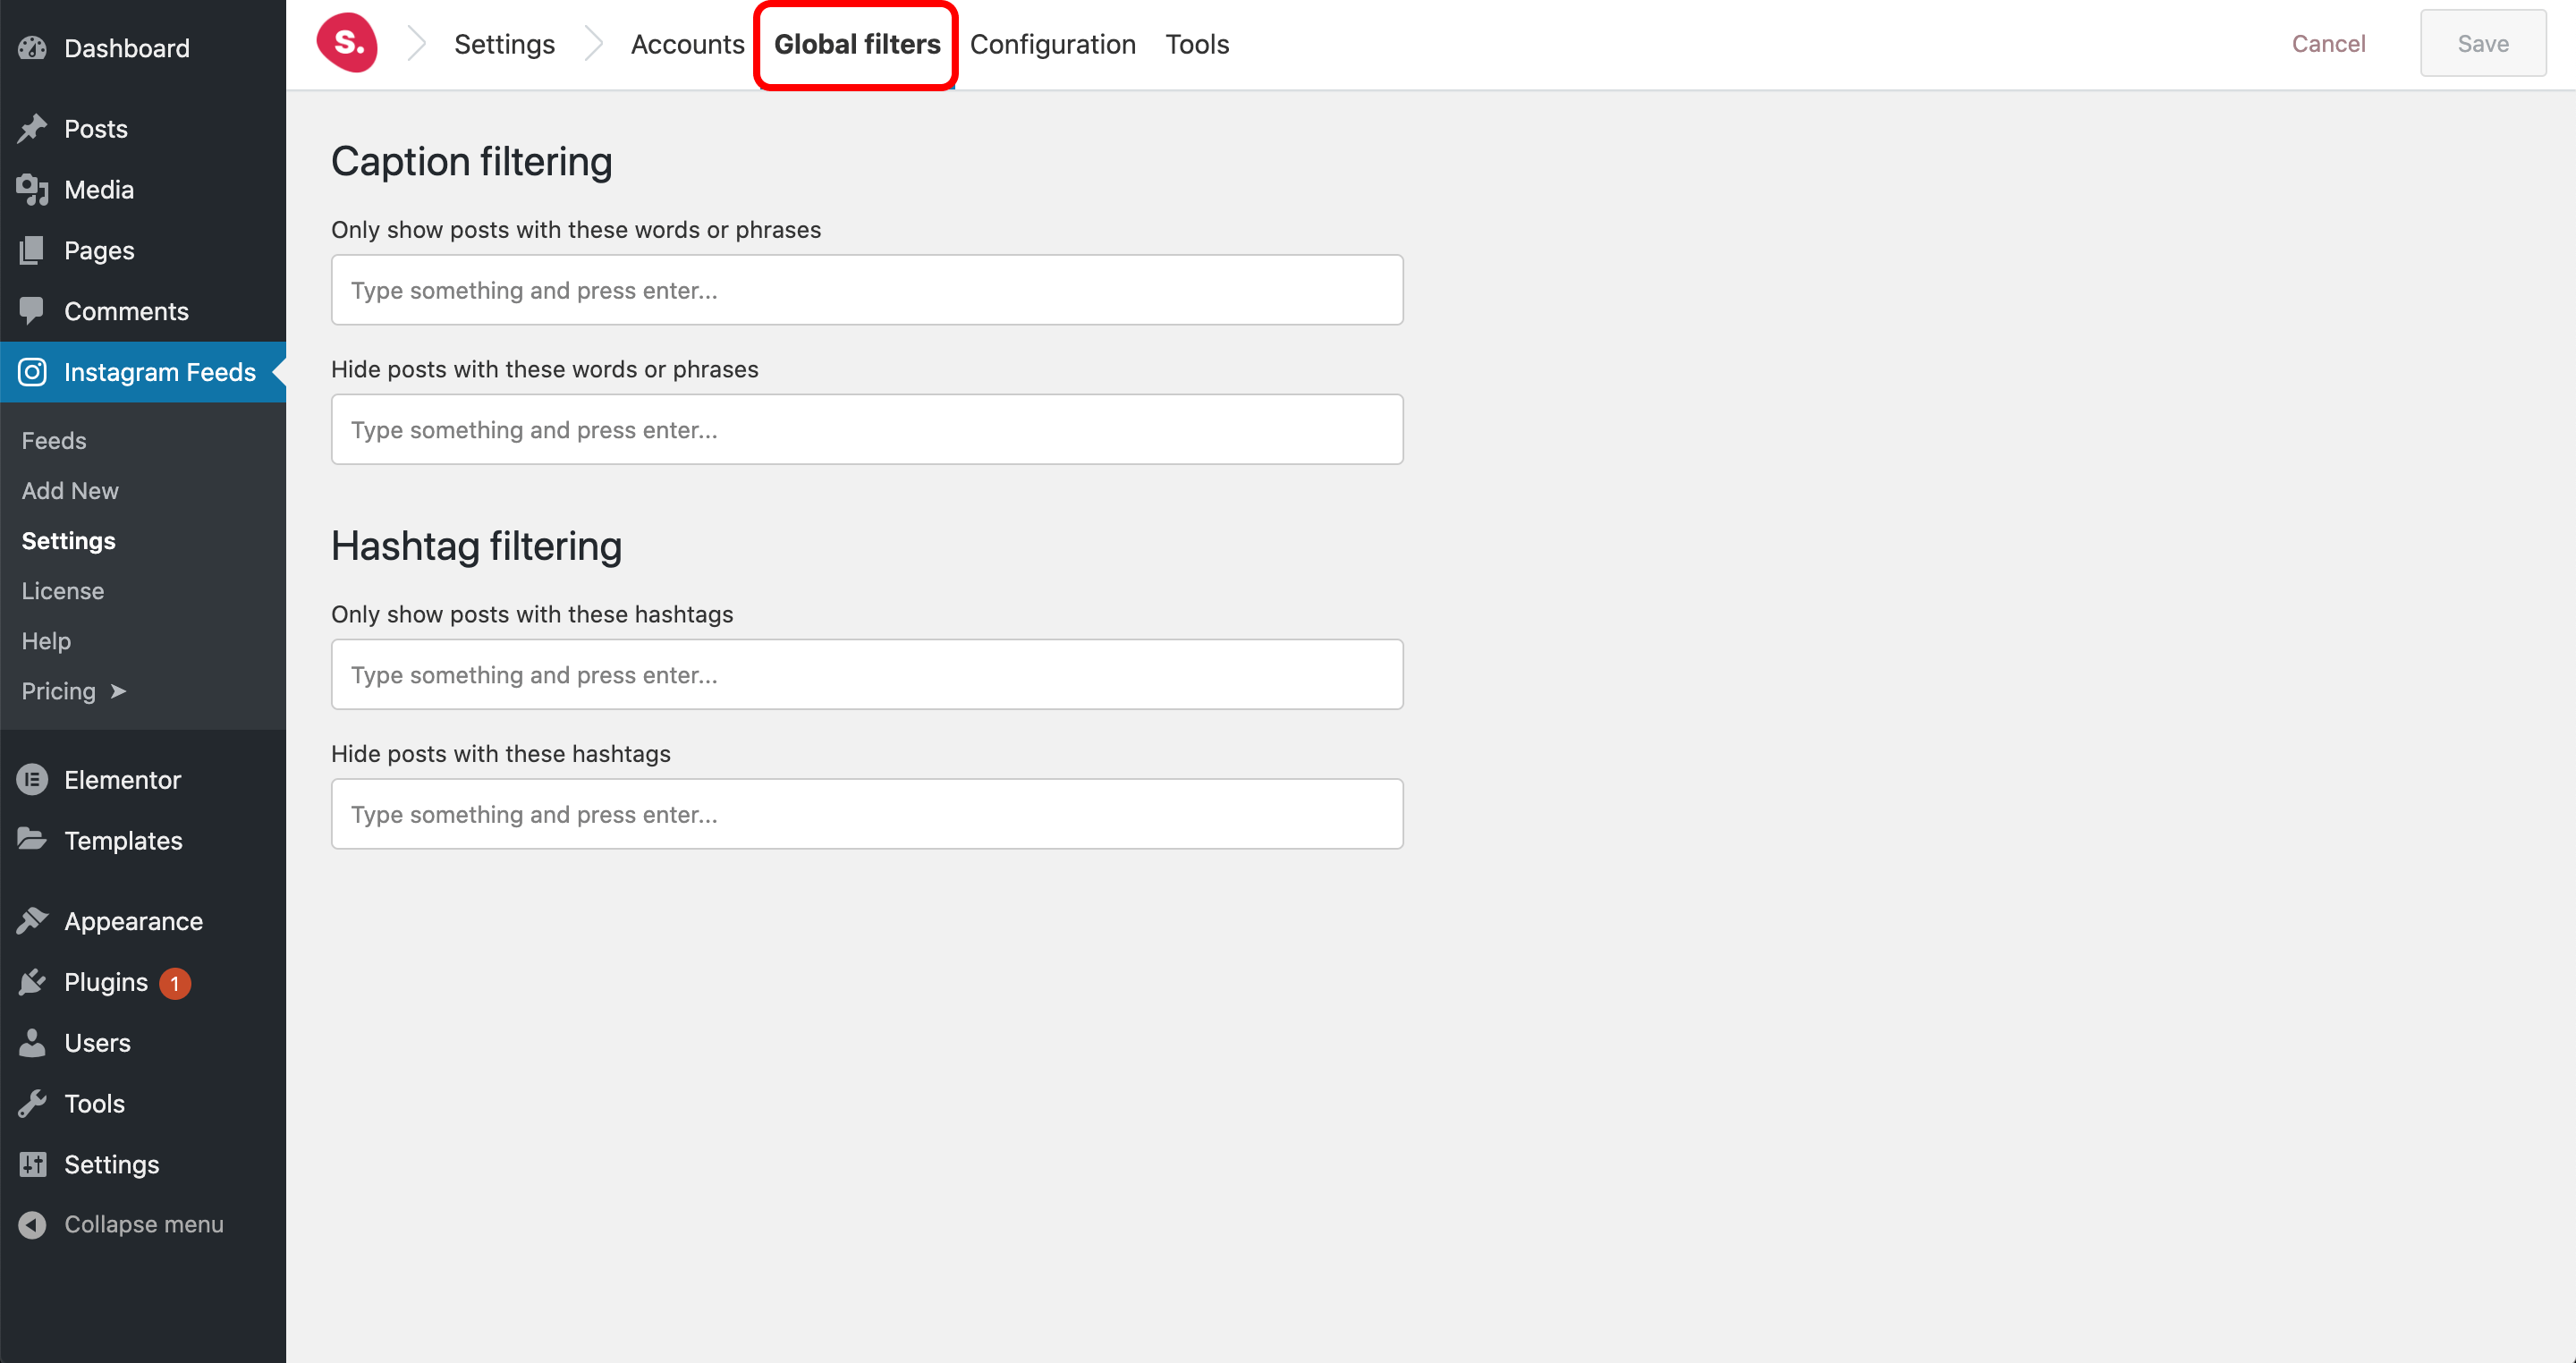Image resolution: width=2576 pixels, height=1363 pixels.
Task: Focus the hide caption words input
Action: click(x=867, y=429)
